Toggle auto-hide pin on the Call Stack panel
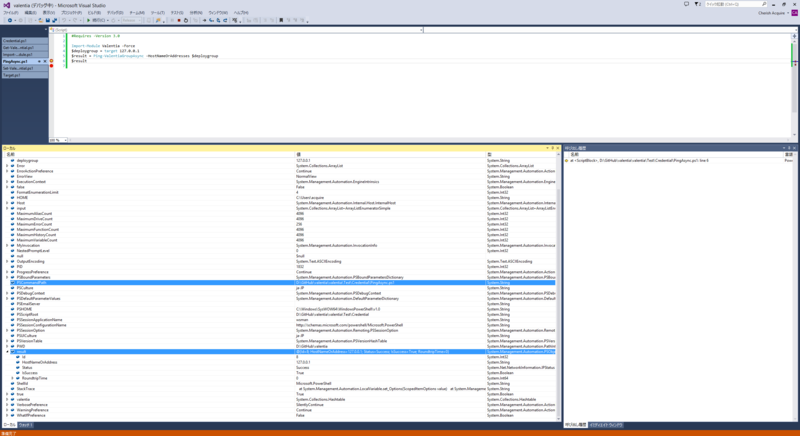 click(789, 148)
